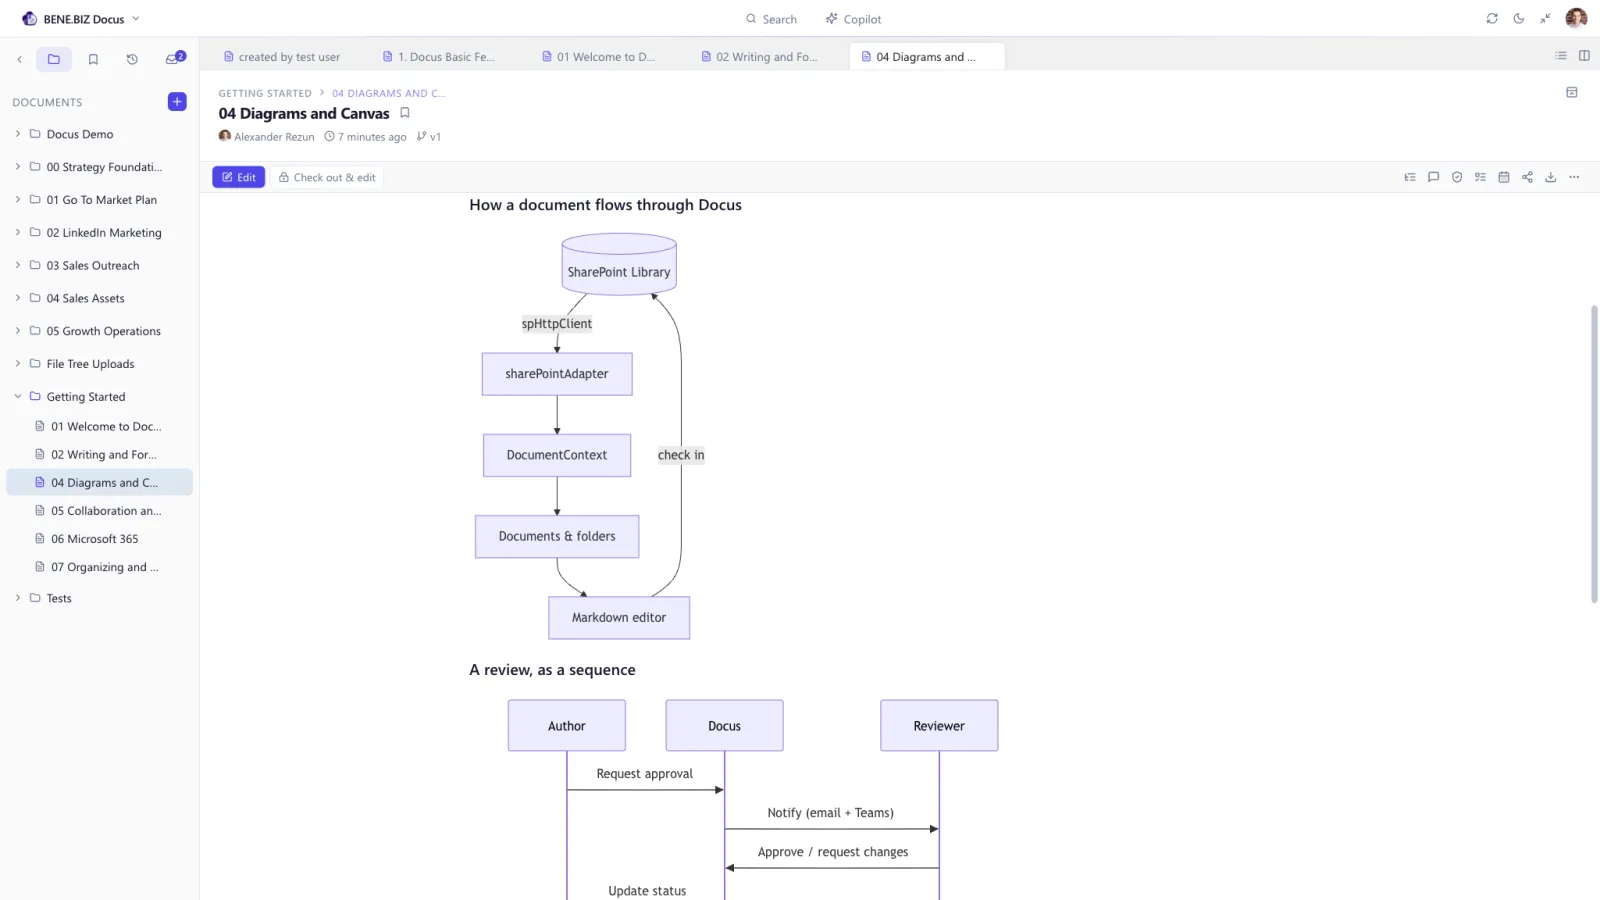Open the recent history icon in sidebar
This screenshot has height=900, width=1600.
132,59
